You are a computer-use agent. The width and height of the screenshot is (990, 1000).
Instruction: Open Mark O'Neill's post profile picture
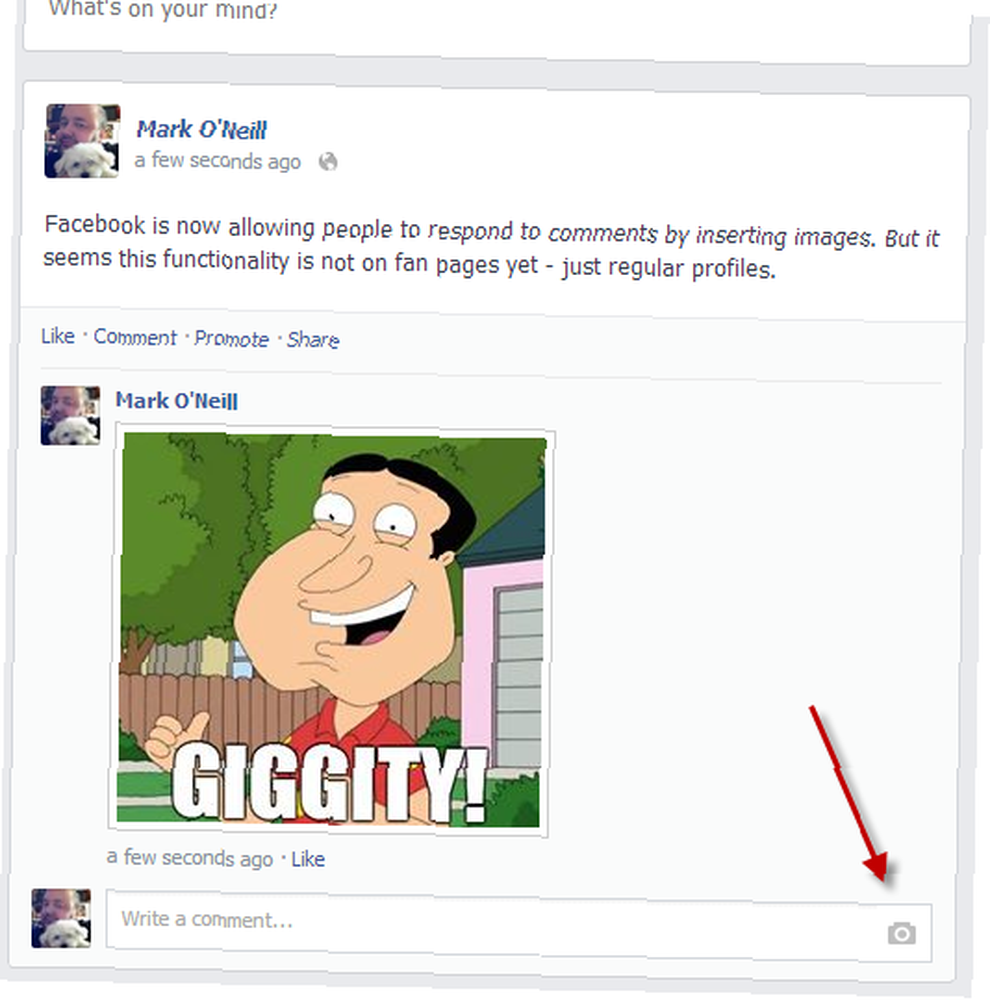coord(82,141)
